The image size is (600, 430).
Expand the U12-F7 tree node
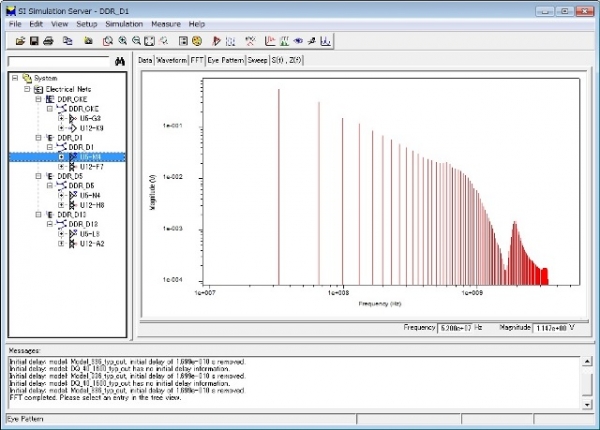[61, 166]
